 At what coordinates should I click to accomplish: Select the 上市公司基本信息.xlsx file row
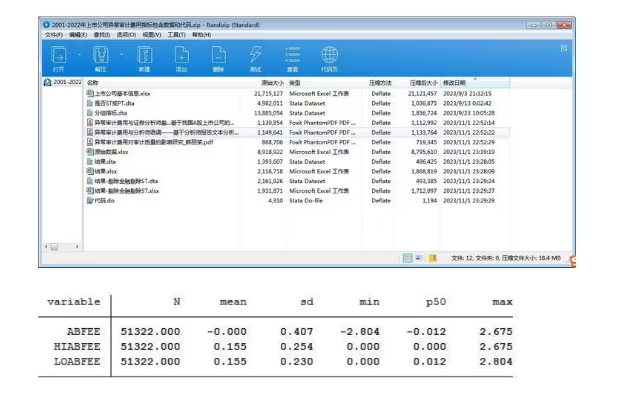pyautogui.click(x=298, y=94)
